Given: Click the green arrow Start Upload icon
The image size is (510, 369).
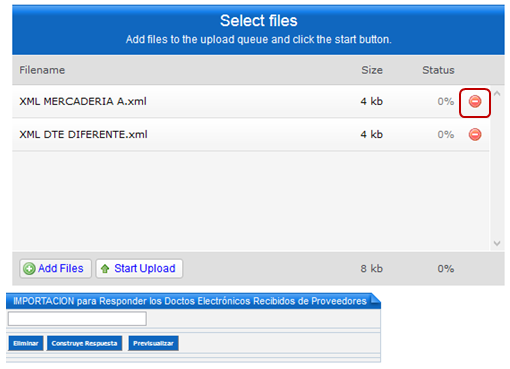Looking at the screenshot, I should 105,269.
